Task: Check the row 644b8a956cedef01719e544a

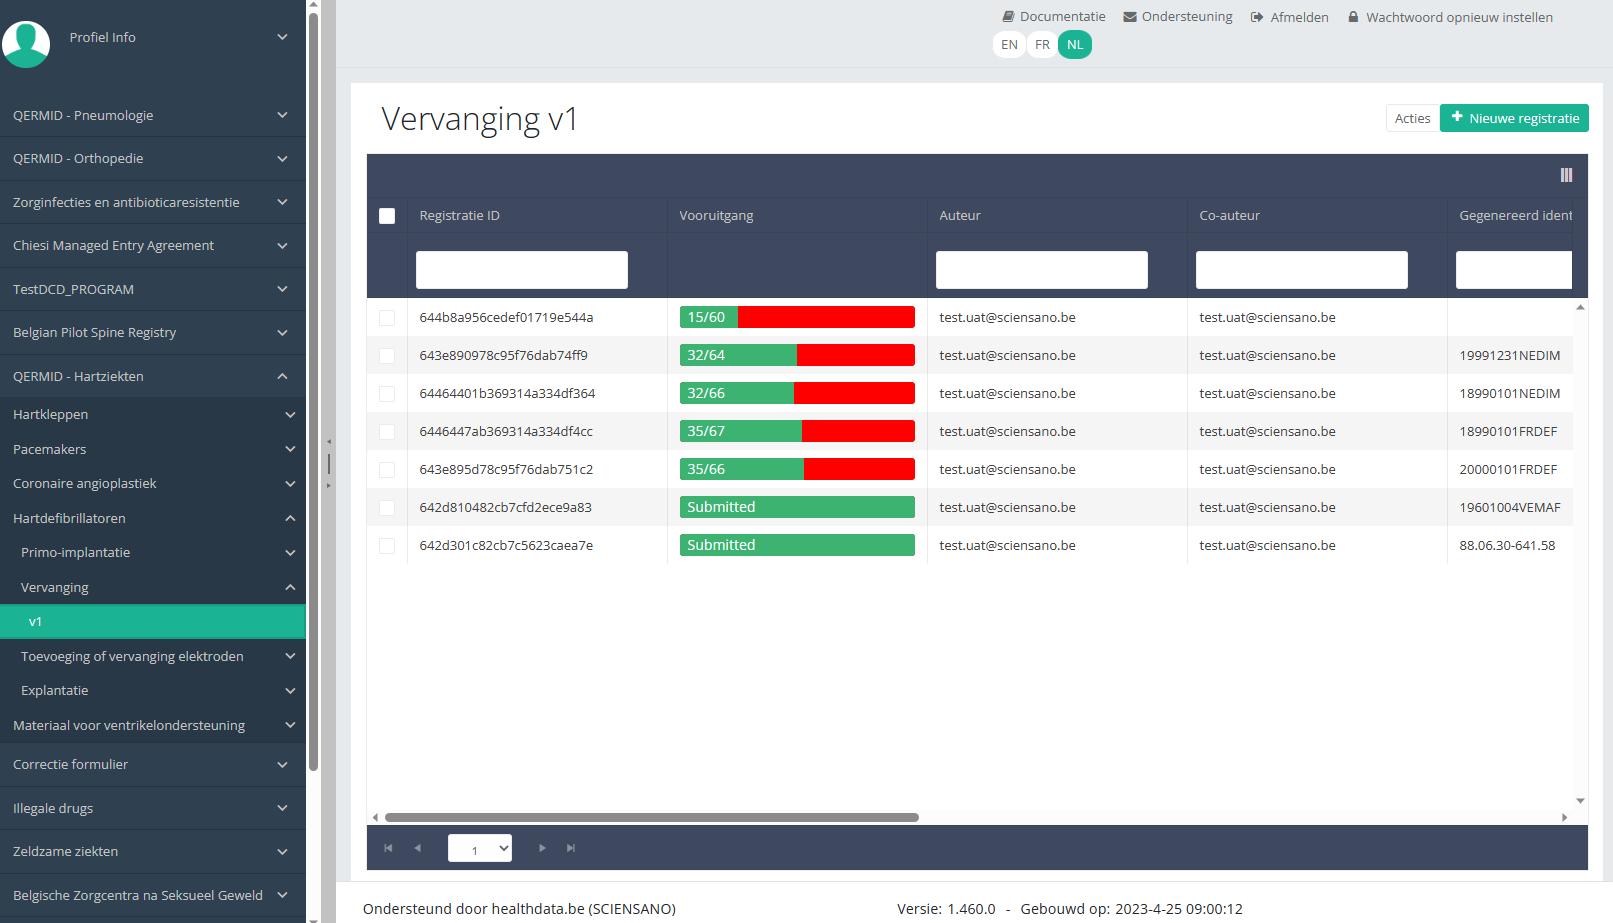Action: (x=387, y=318)
